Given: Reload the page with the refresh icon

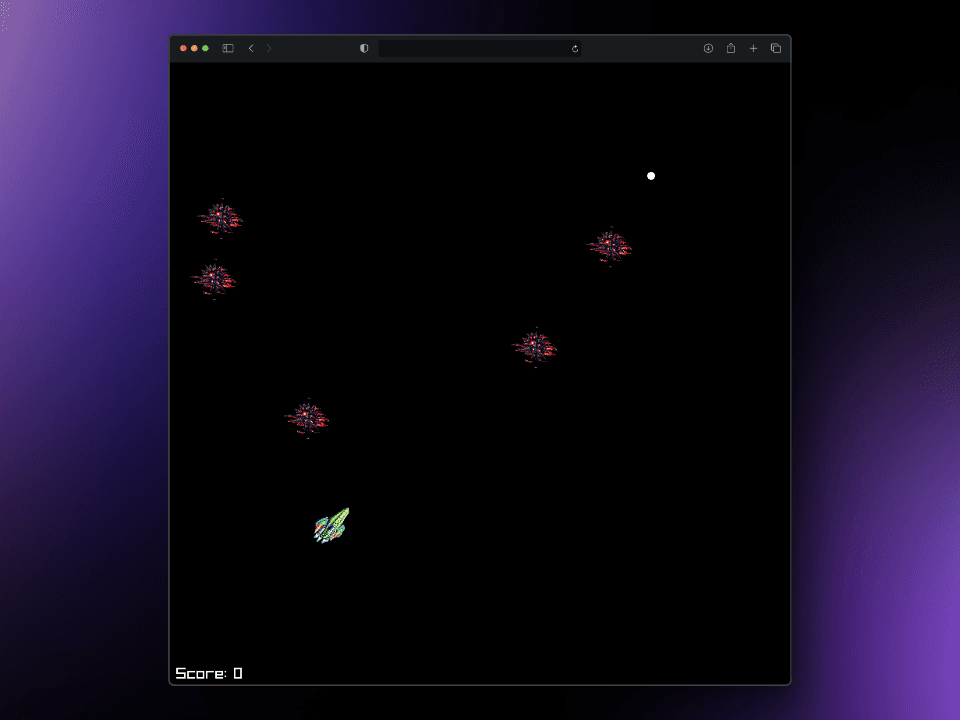Looking at the screenshot, I should pyautogui.click(x=574, y=47).
